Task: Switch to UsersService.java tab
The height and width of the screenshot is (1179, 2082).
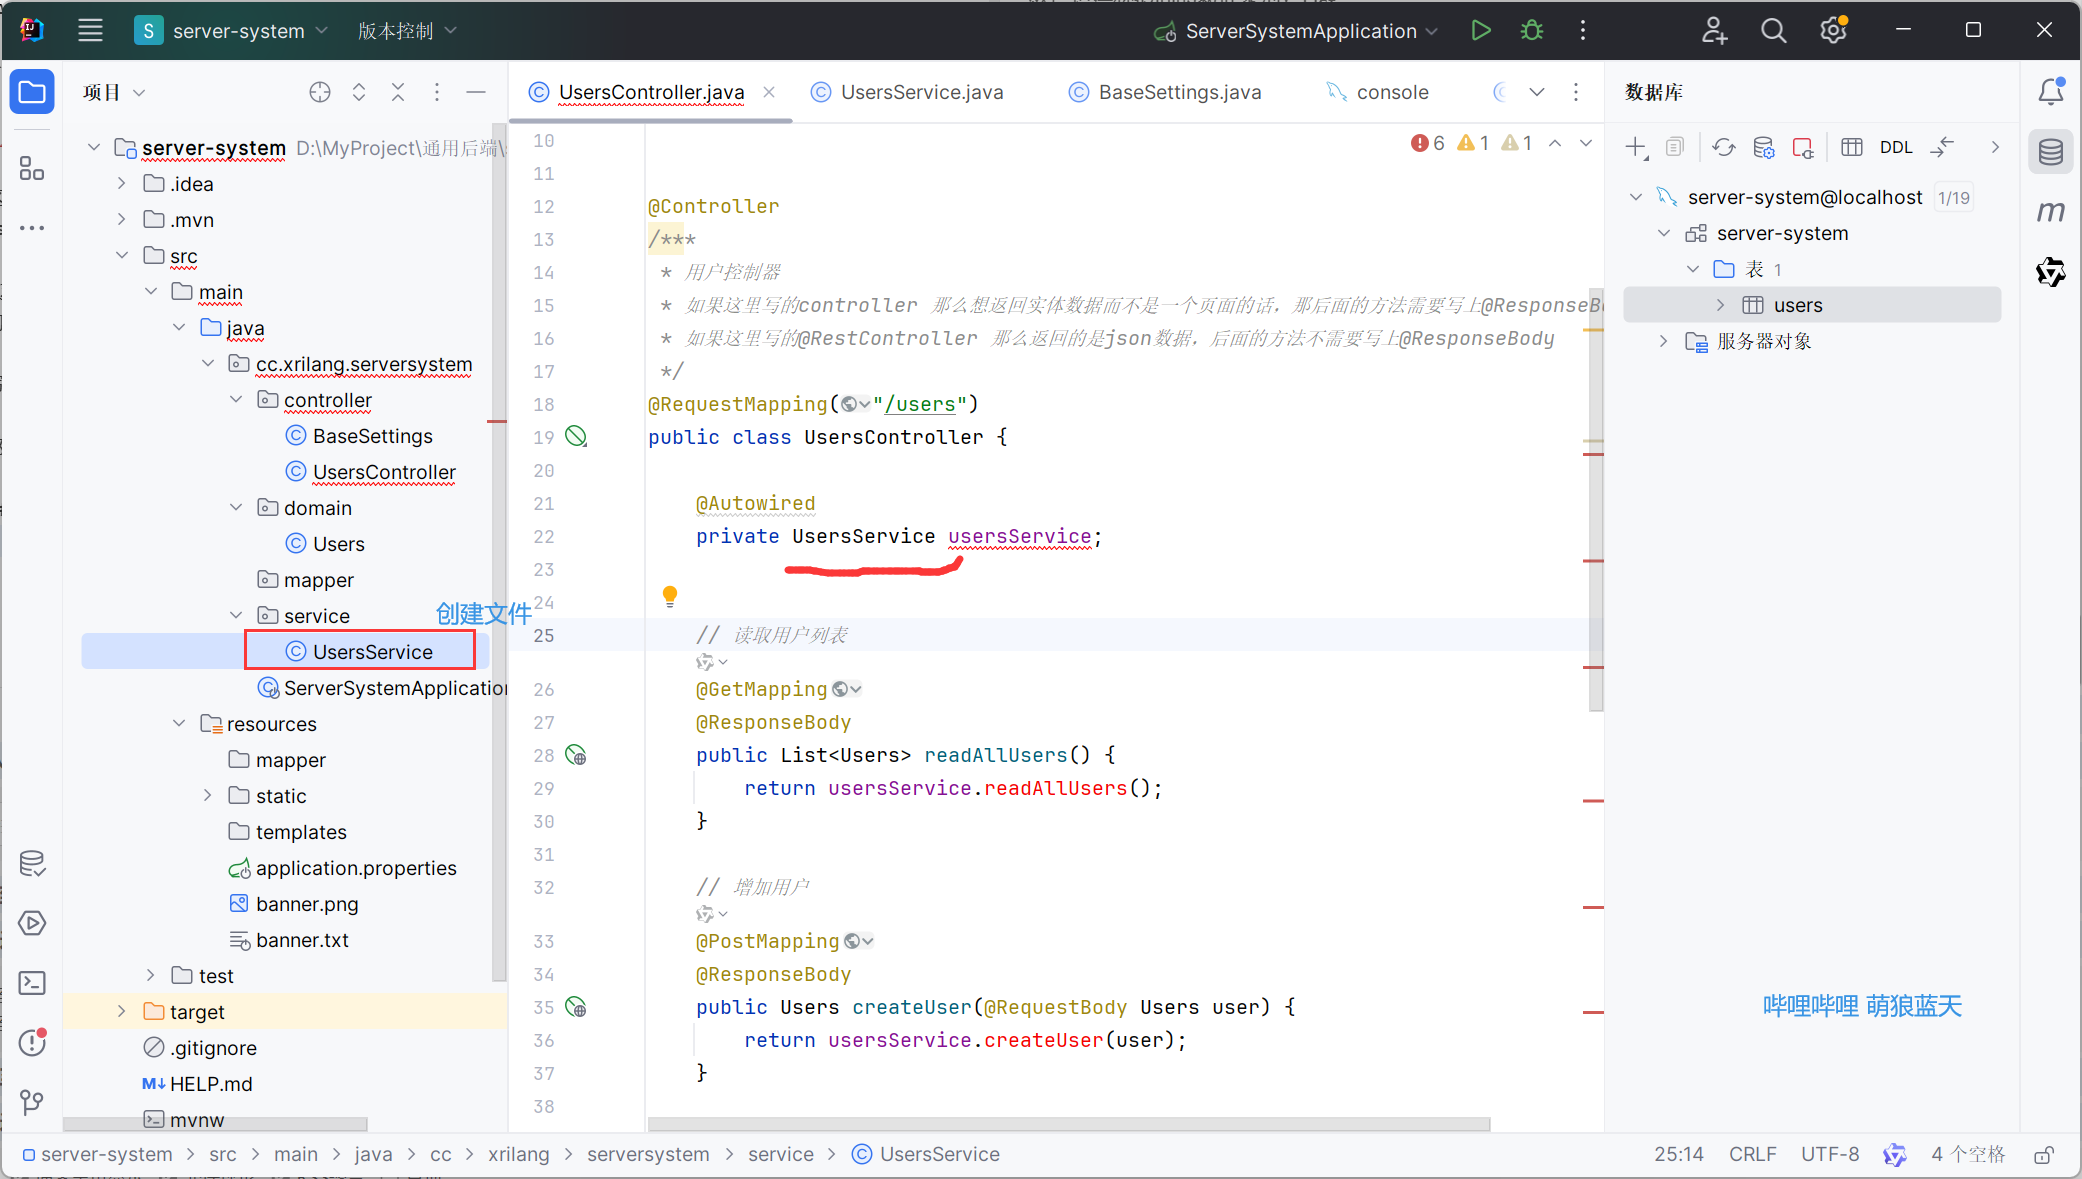Action: coord(907,92)
